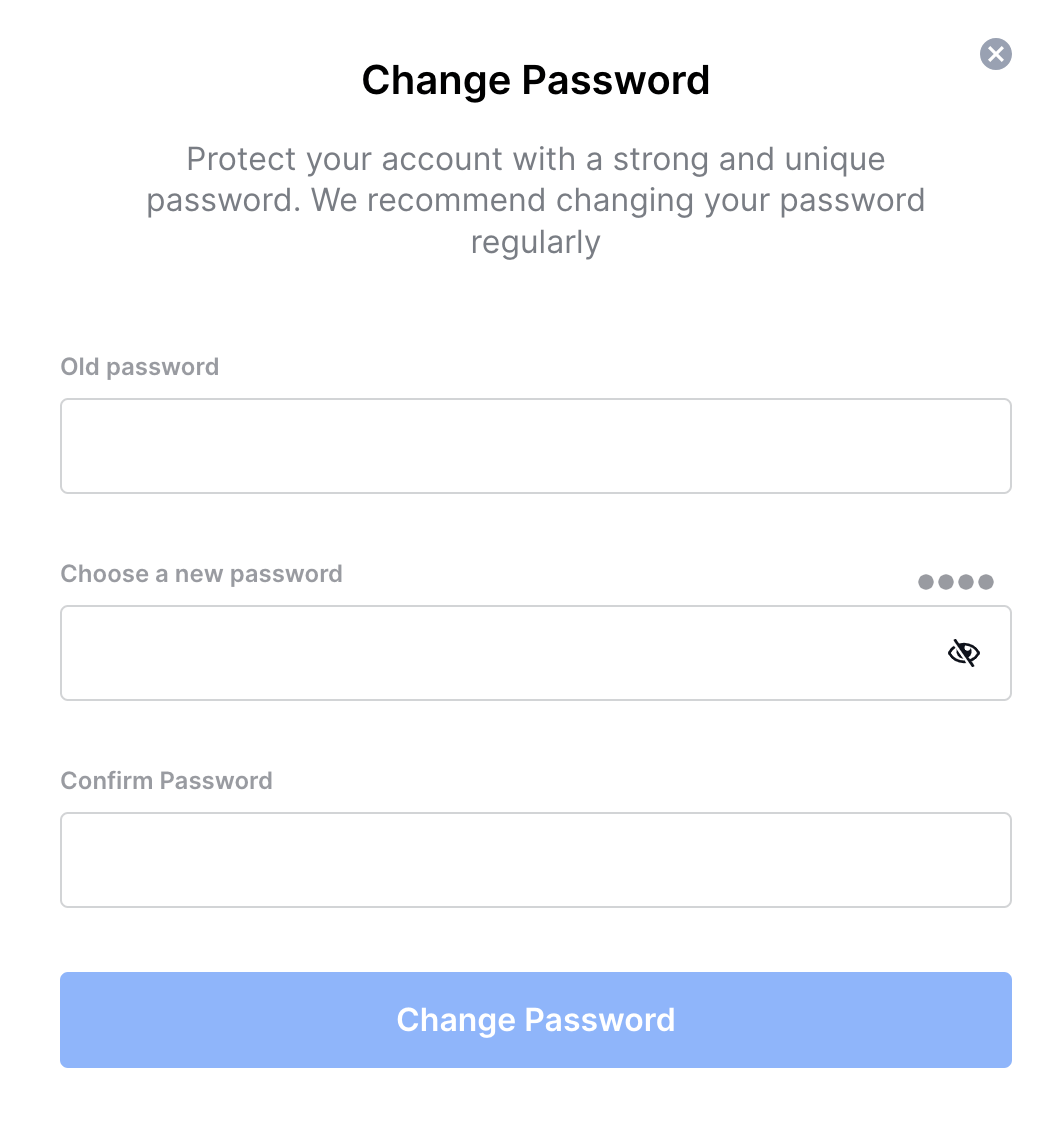This screenshot has height=1122, width=1062.
Task: Dismiss the dialog using the circular close icon
Action: [995, 54]
